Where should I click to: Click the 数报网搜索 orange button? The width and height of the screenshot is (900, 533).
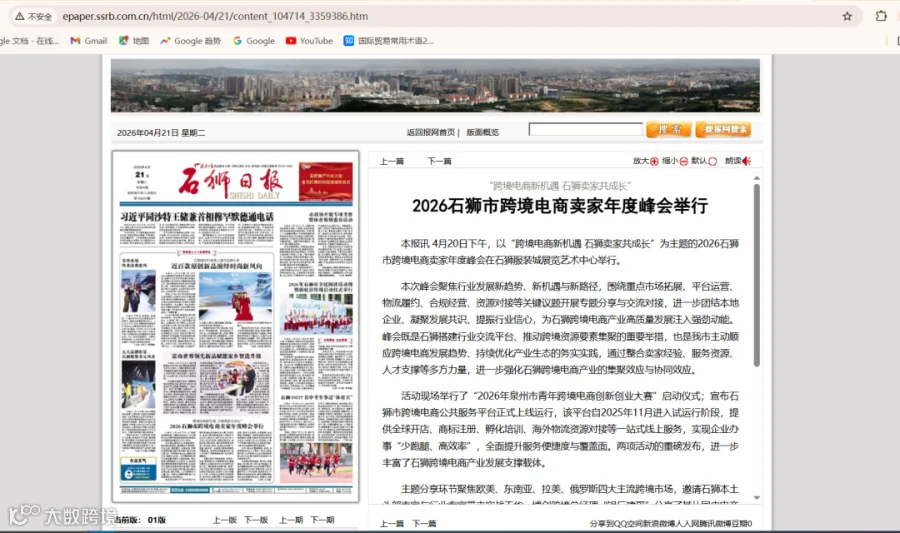click(x=723, y=130)
